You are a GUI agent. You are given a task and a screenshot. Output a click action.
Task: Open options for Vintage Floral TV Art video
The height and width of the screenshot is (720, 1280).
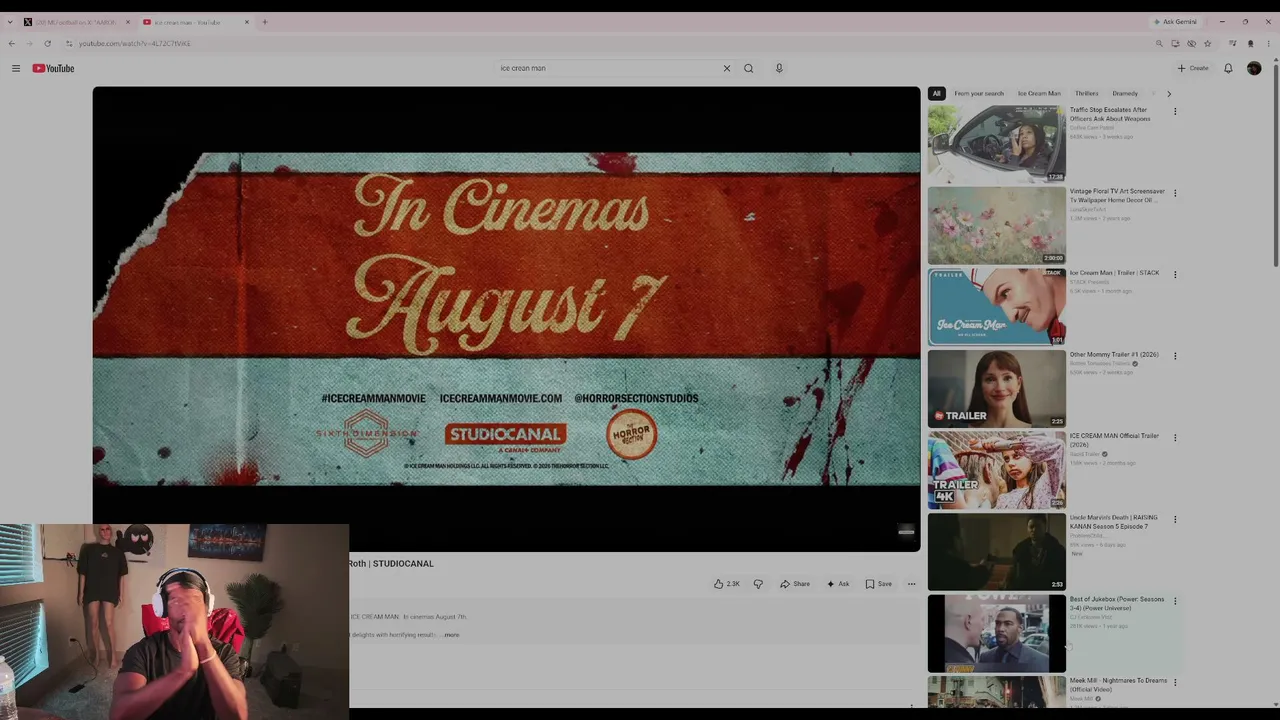click(x=1175, y=193)
